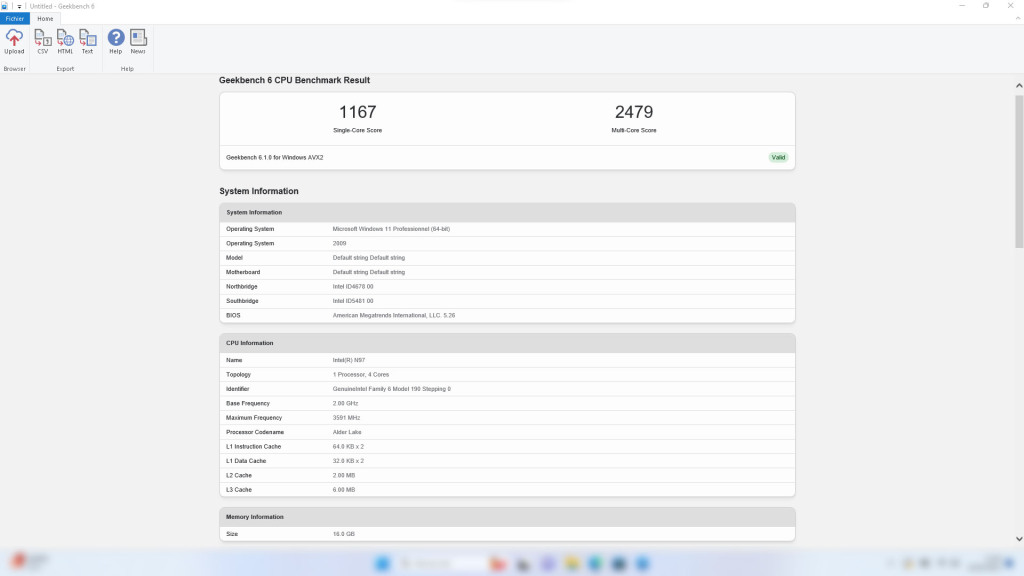
Task: Click the System Information section heading
Action: point(259,191)
